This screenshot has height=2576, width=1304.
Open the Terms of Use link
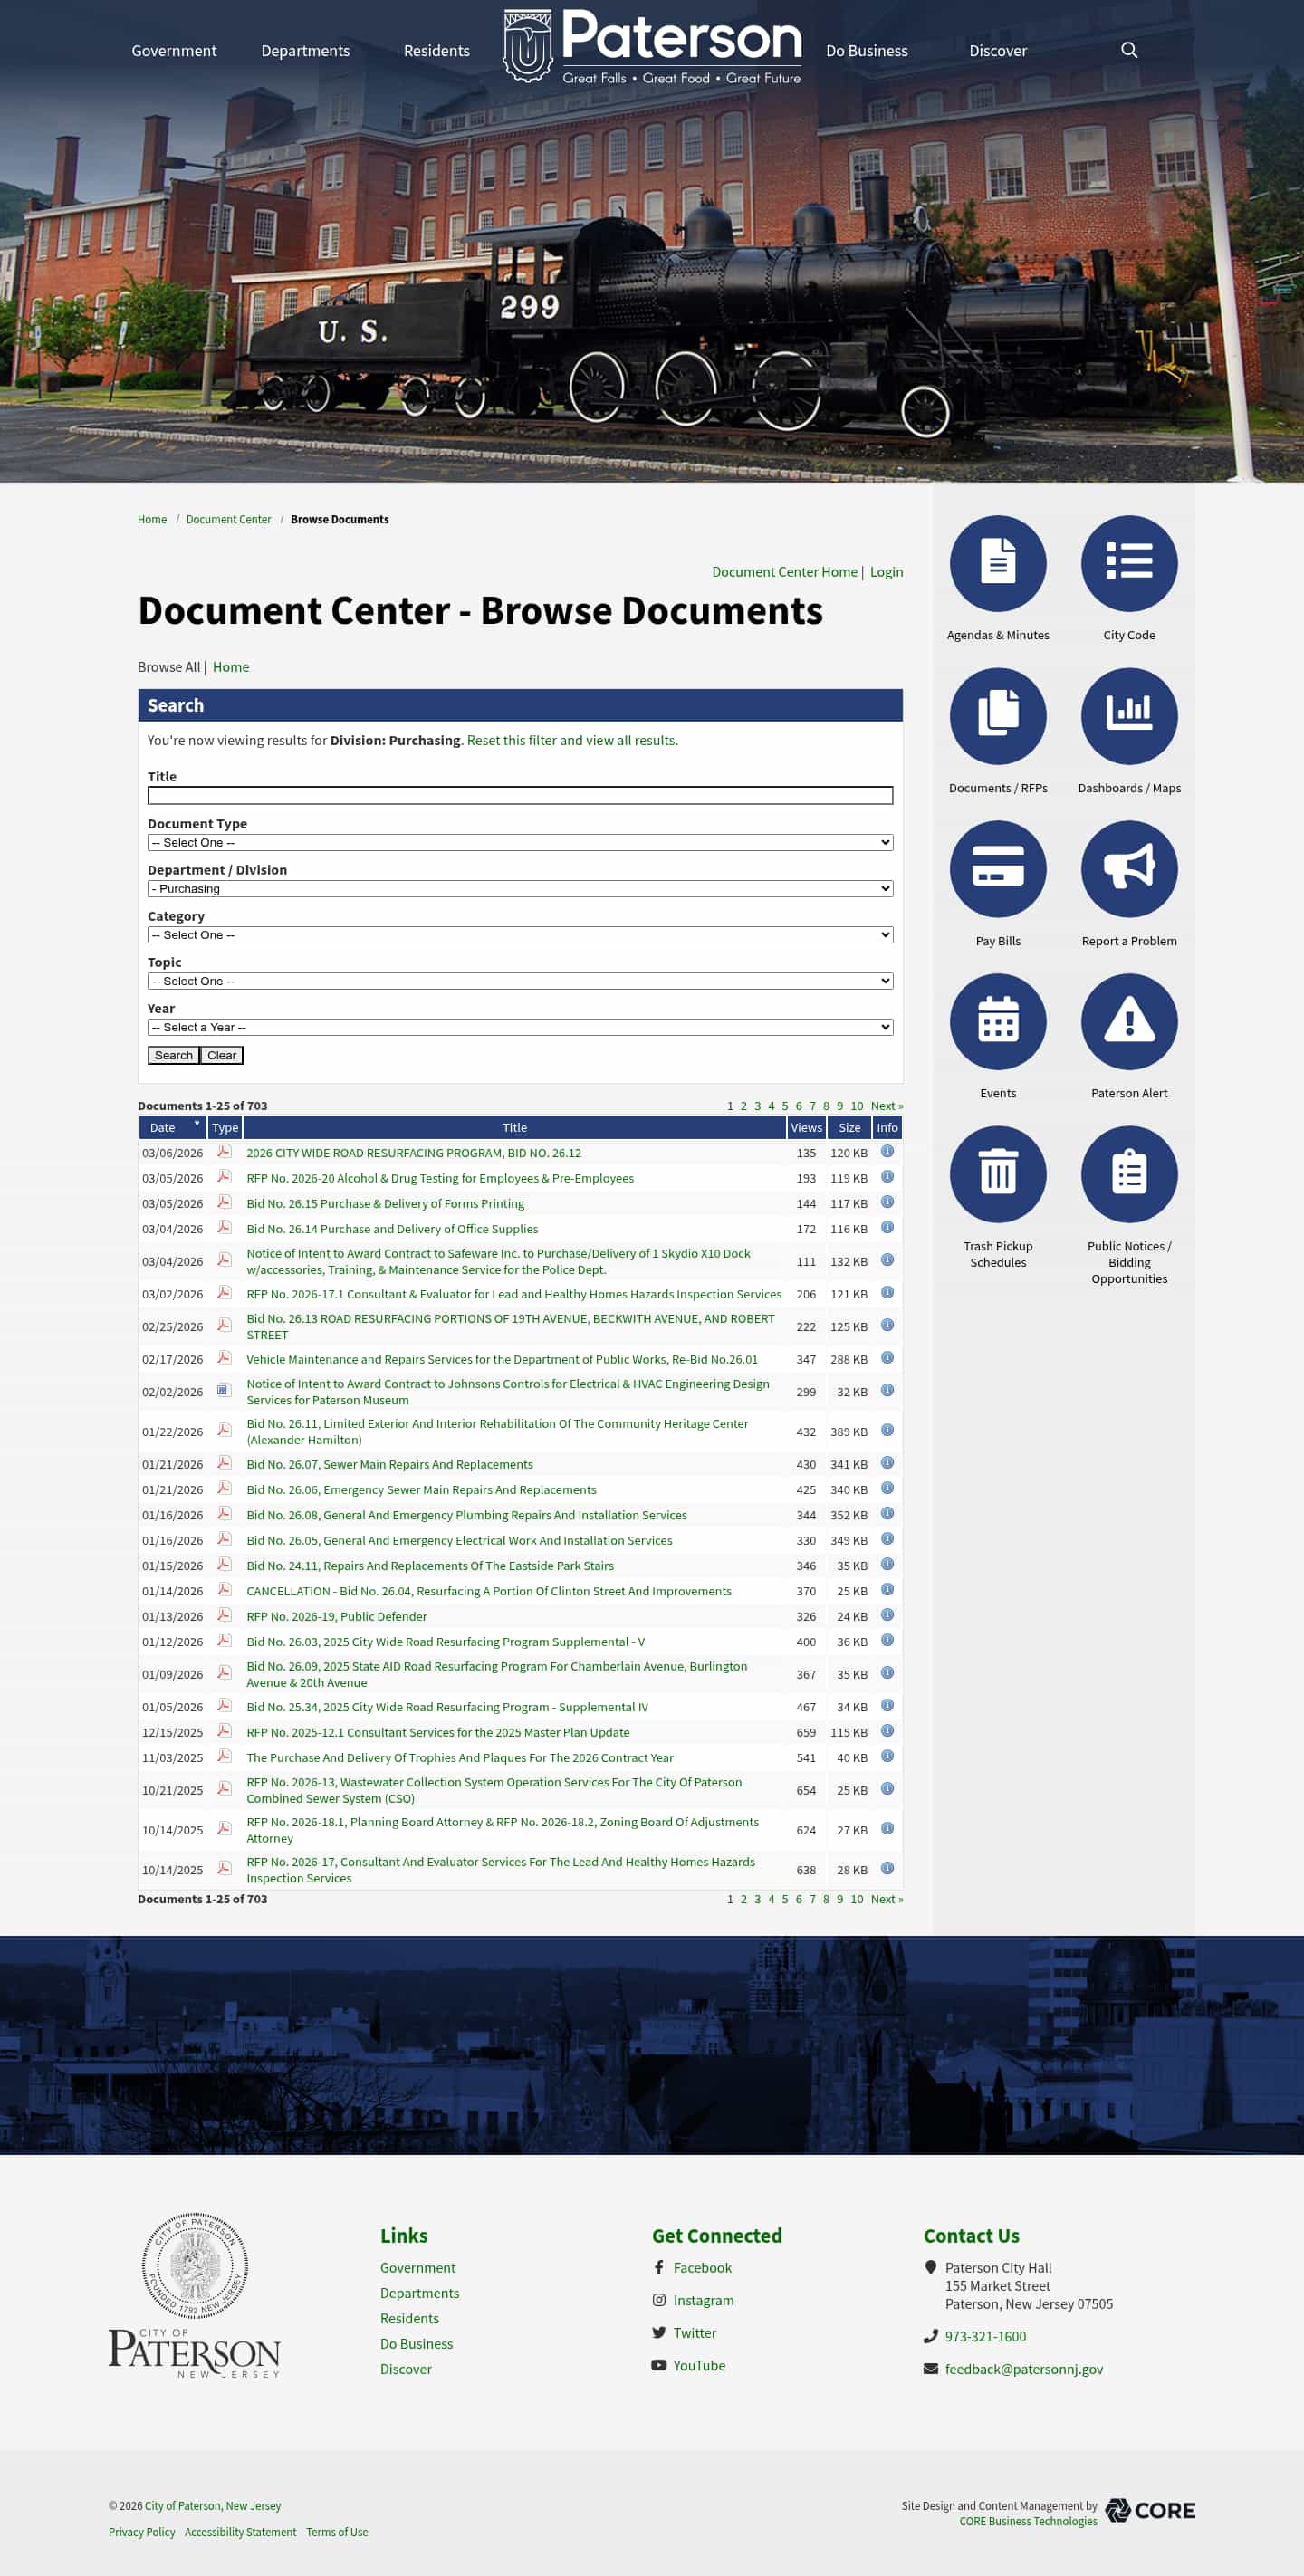click(337, 2532)
